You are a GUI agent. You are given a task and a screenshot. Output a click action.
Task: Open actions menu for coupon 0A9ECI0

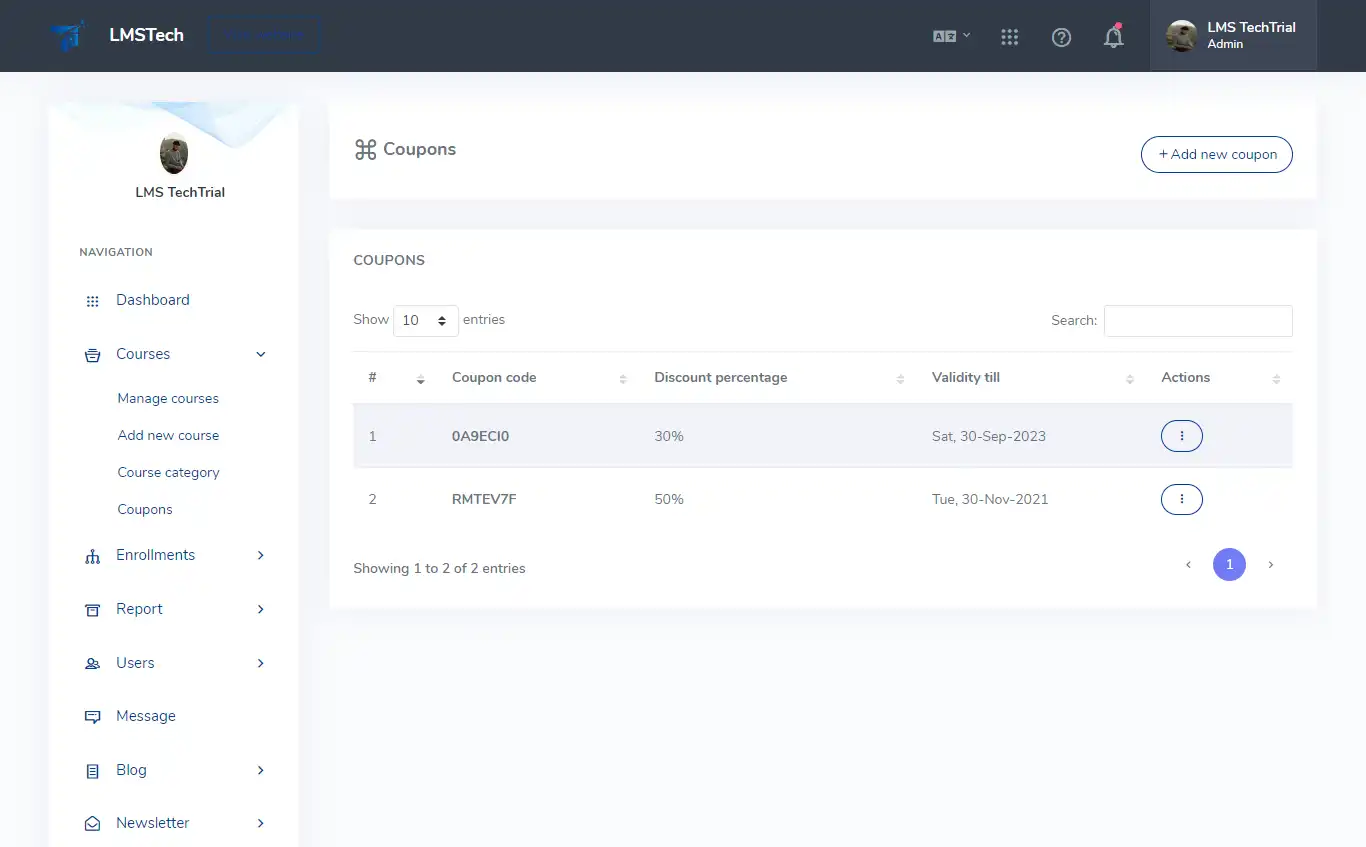1181,435
